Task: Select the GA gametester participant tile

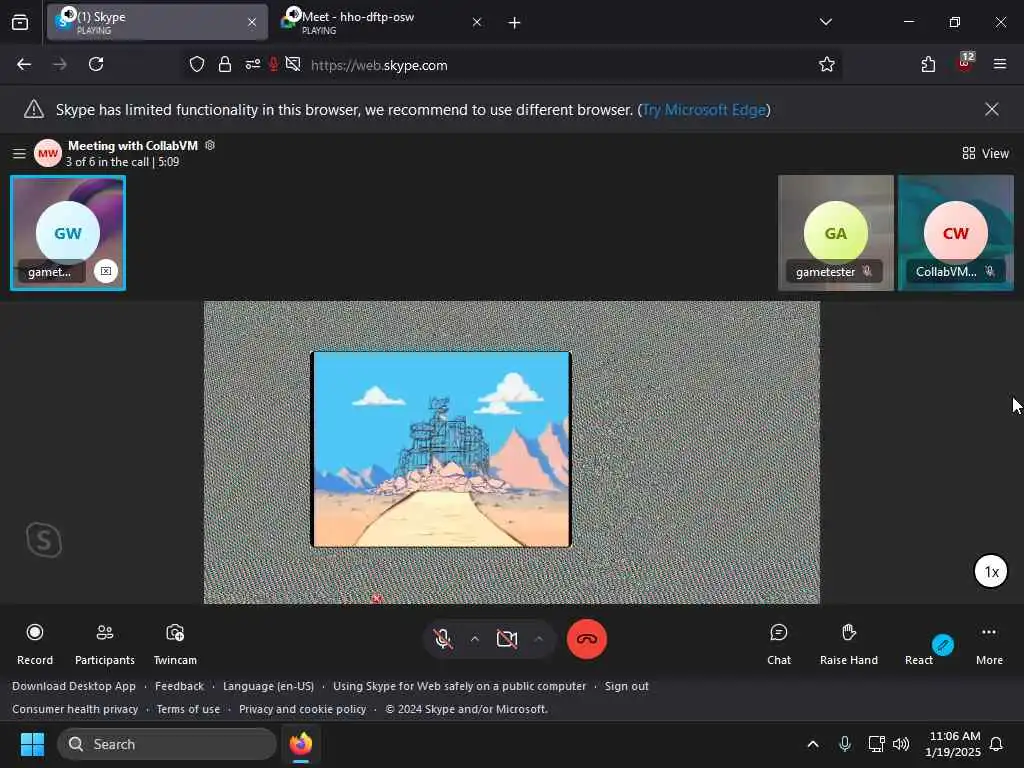Action: [x=835, y=232]
